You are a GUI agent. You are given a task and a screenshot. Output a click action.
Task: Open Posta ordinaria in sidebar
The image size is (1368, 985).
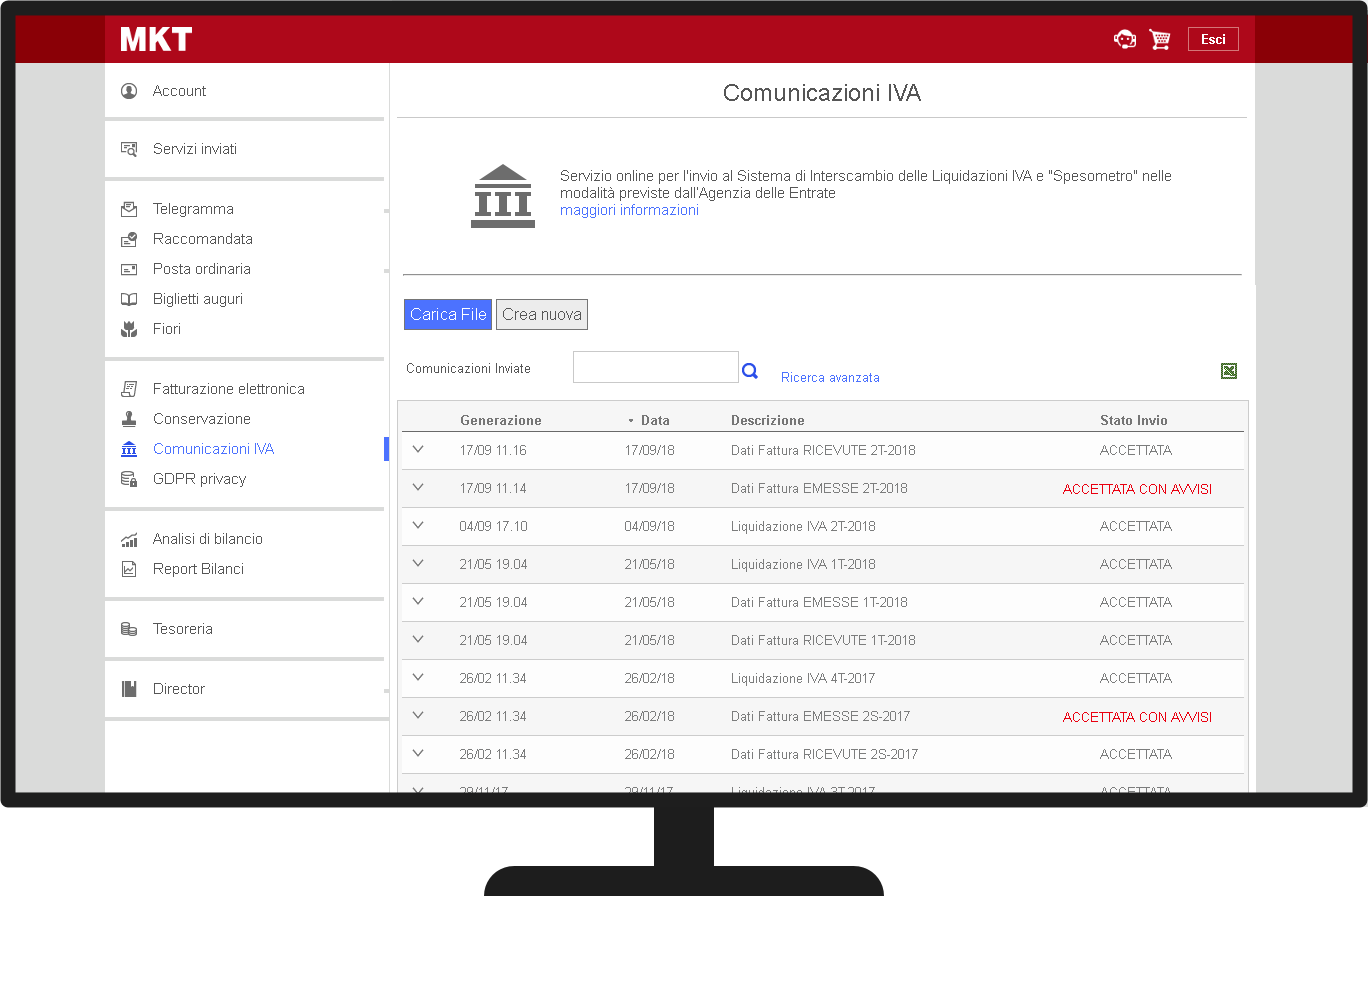[202, 269]
